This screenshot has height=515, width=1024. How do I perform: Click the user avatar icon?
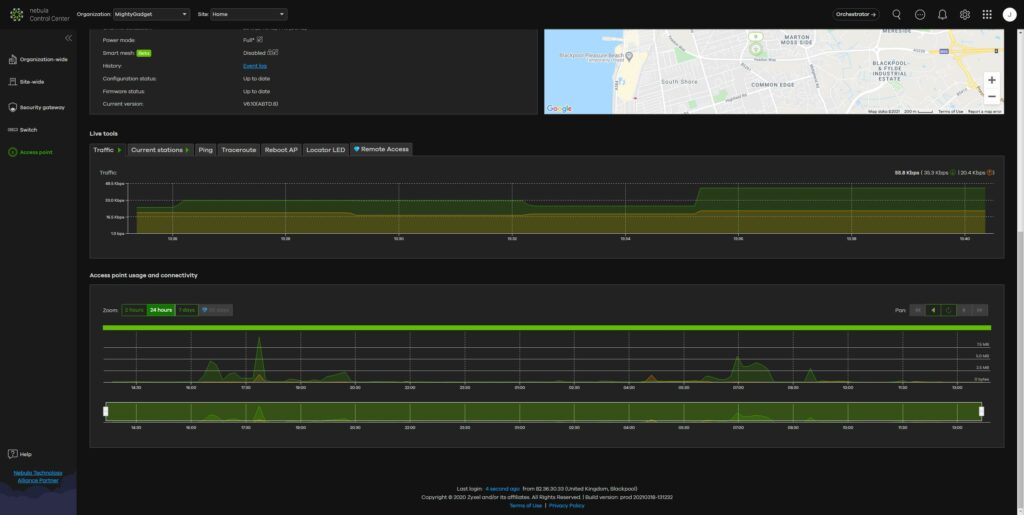click(x=1009, y=14)
